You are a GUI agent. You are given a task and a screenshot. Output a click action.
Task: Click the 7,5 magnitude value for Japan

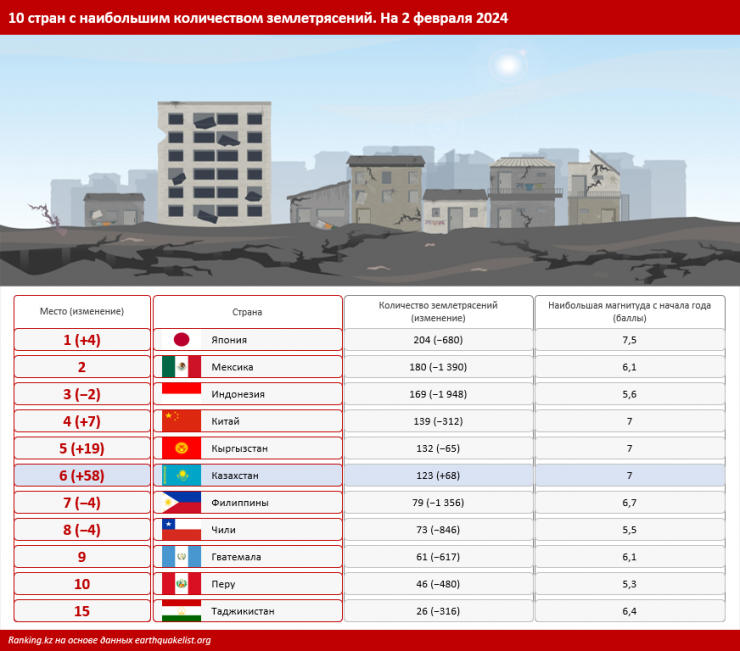click(629, 340)
